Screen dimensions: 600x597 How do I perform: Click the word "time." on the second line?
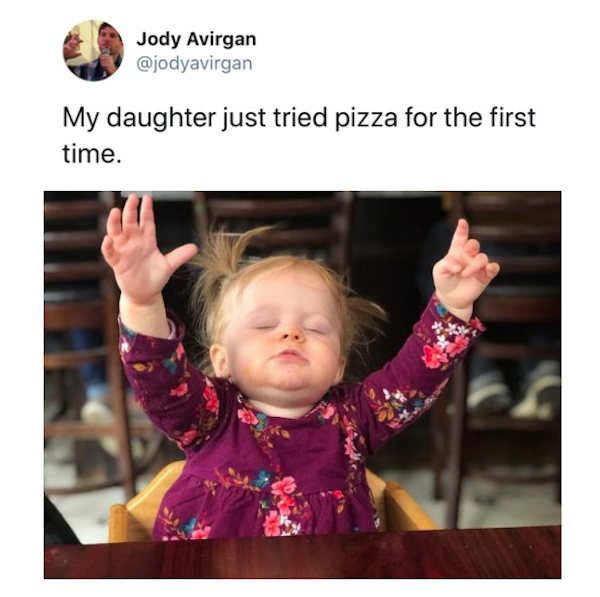pyautogui.click(x=92, y=154)
